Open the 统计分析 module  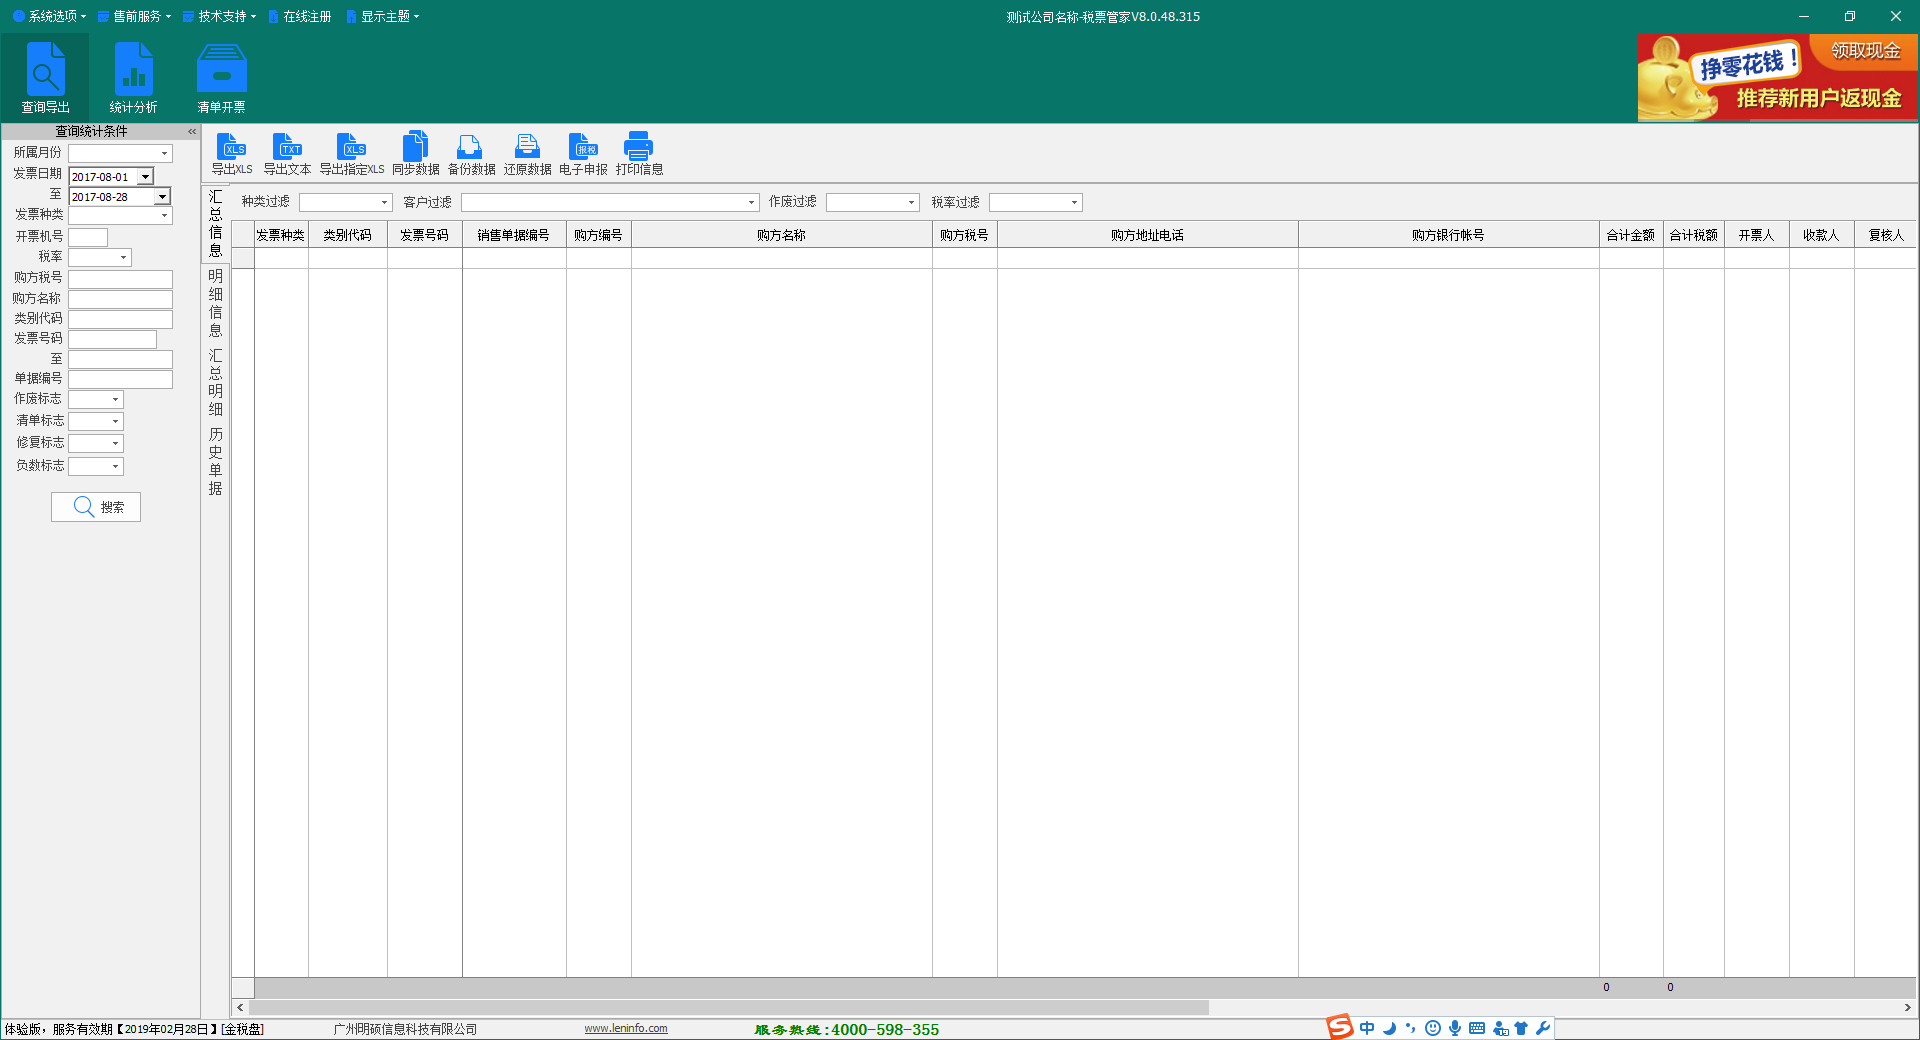[133, 78]
